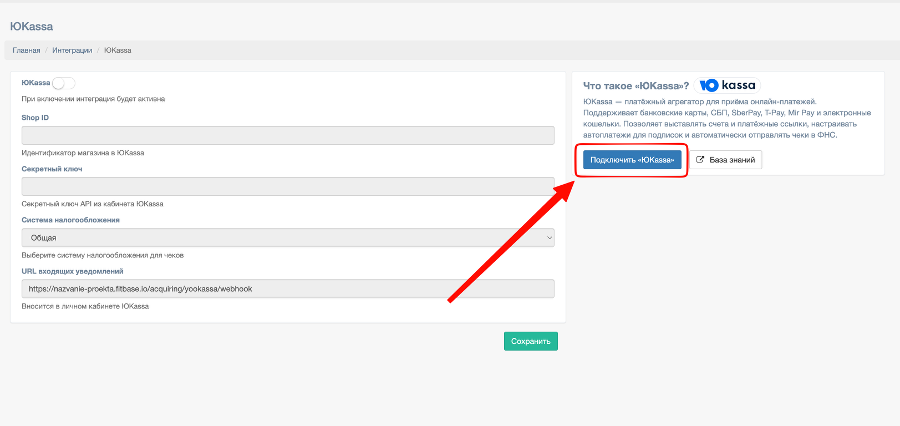The height and width of the screenshot is (426, 900).
Task: Click the Shop ID label
Action: [35, 117]
